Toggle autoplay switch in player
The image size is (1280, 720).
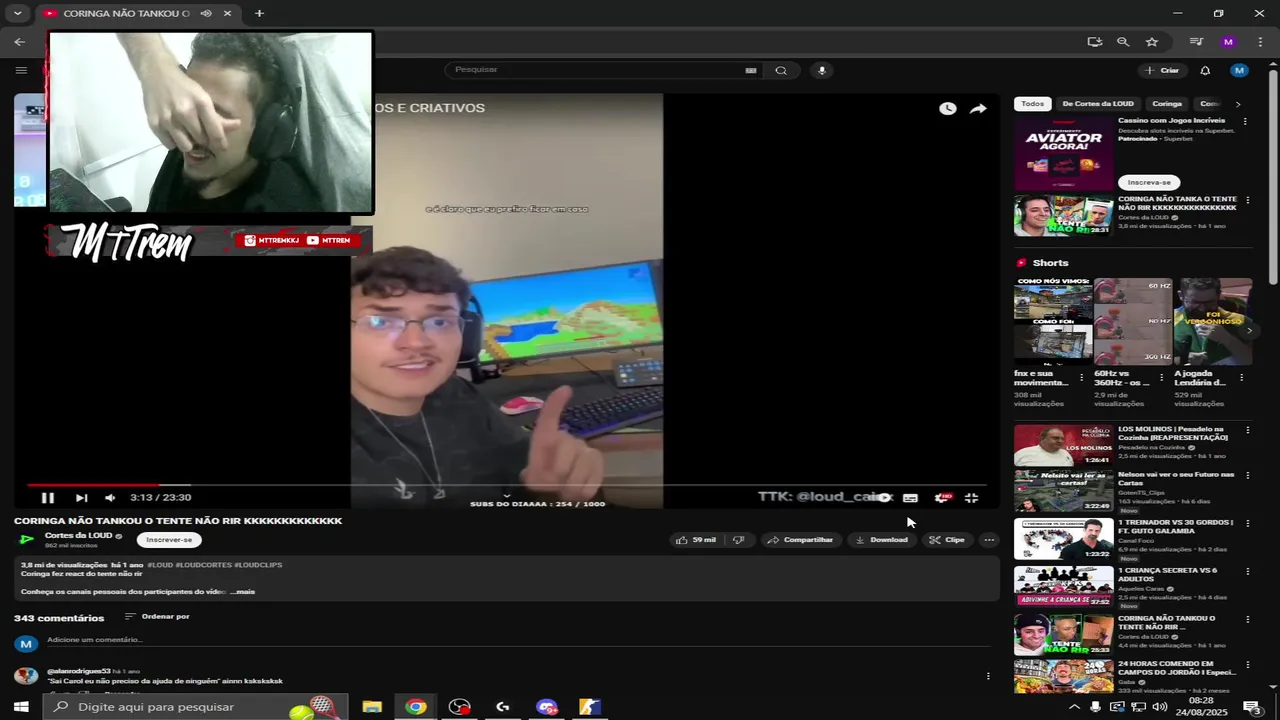click(882, 497)
